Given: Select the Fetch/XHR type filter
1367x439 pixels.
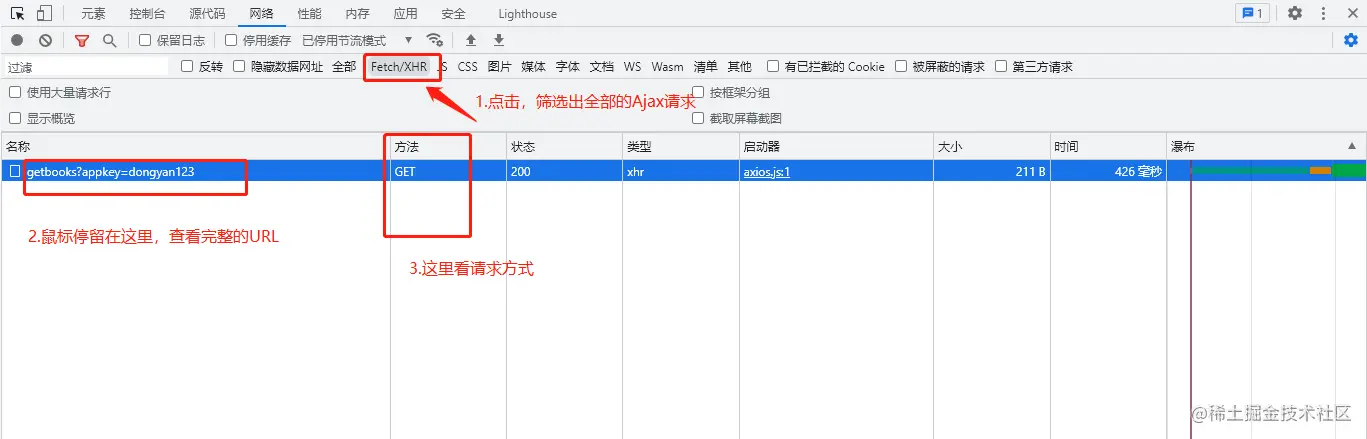Looking at the screenshot, I should click(x=399, y=66).
